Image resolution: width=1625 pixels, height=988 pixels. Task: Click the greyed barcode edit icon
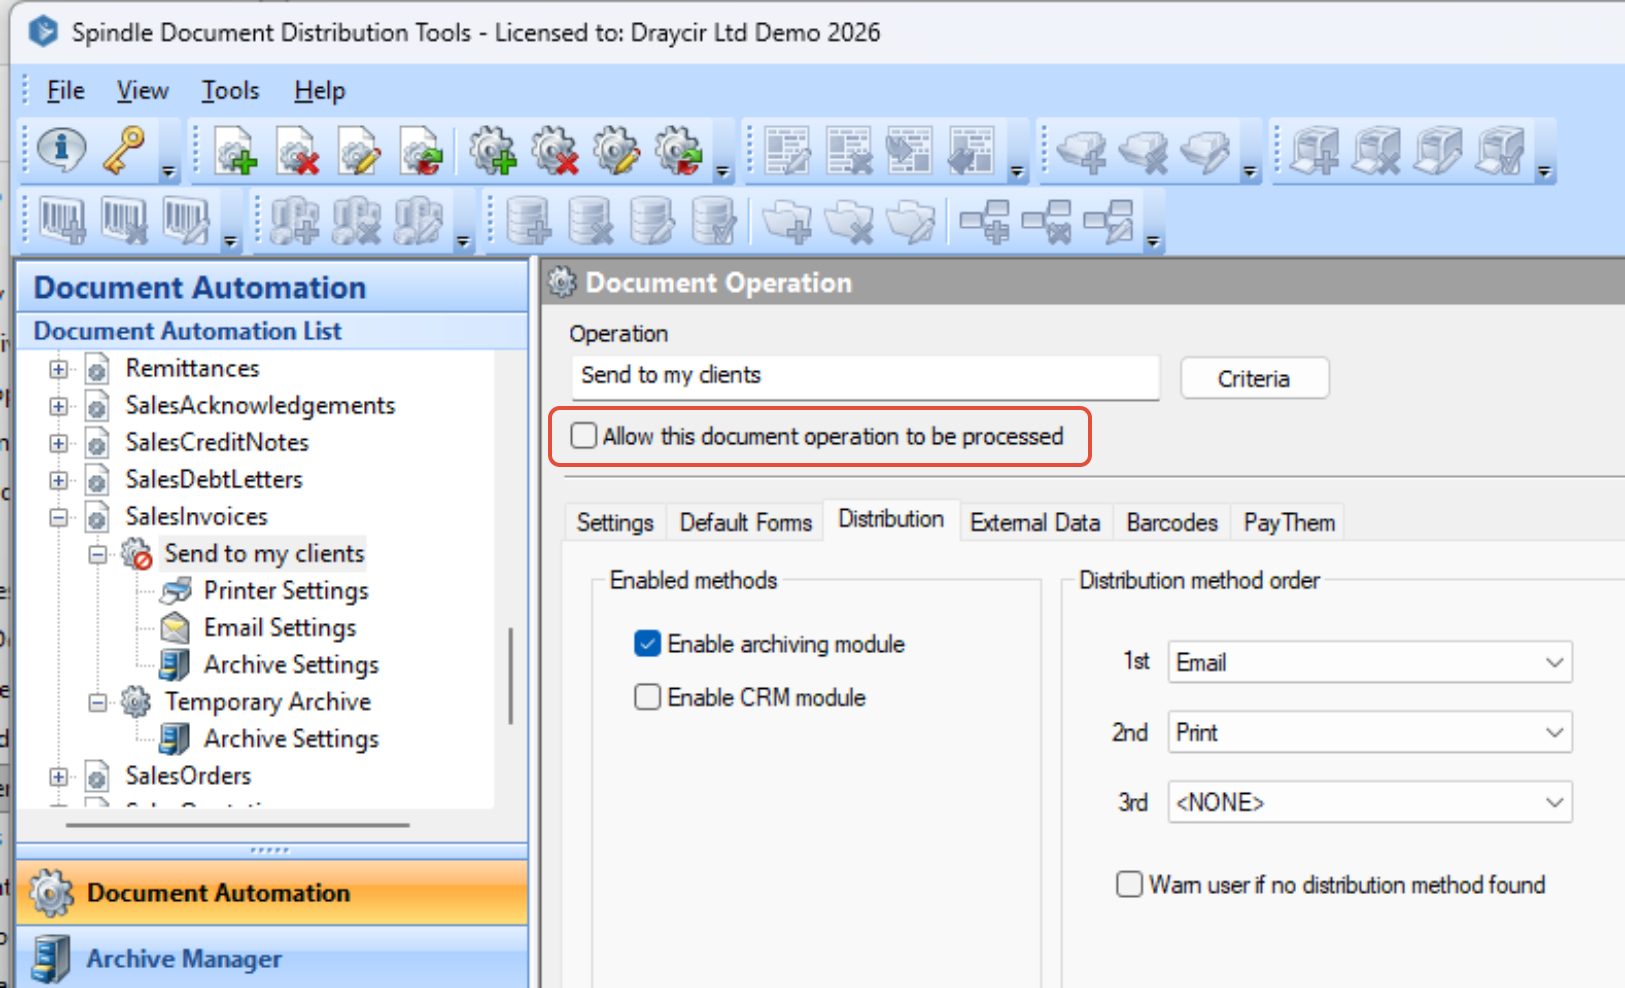[186, 220]
